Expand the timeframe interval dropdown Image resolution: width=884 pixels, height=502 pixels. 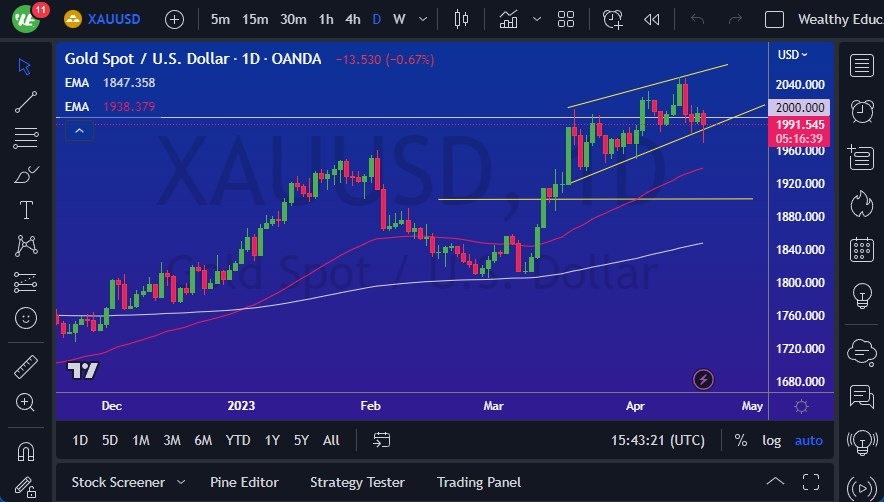(423, 19)
